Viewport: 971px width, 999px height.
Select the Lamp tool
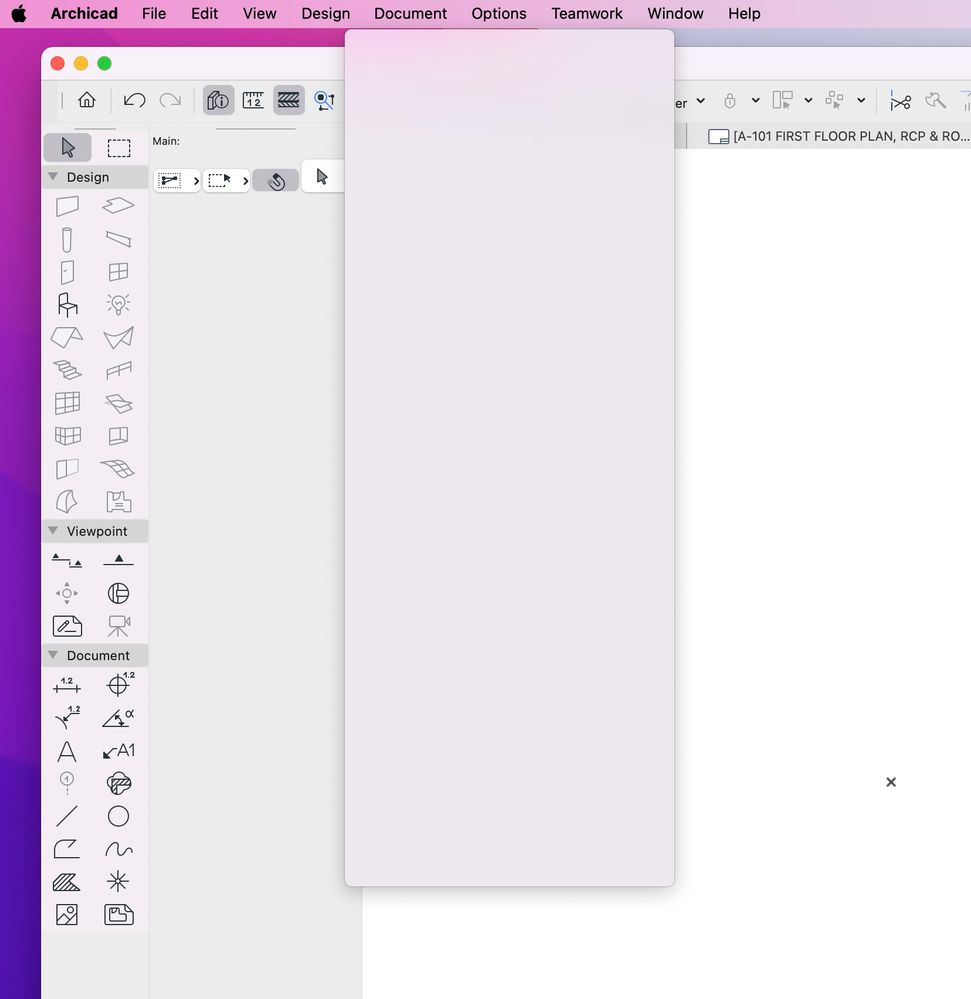tap(118, 304)
